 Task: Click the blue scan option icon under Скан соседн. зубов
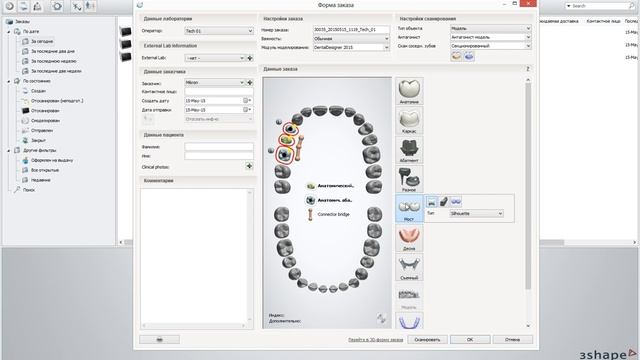[x=469, y=56]
